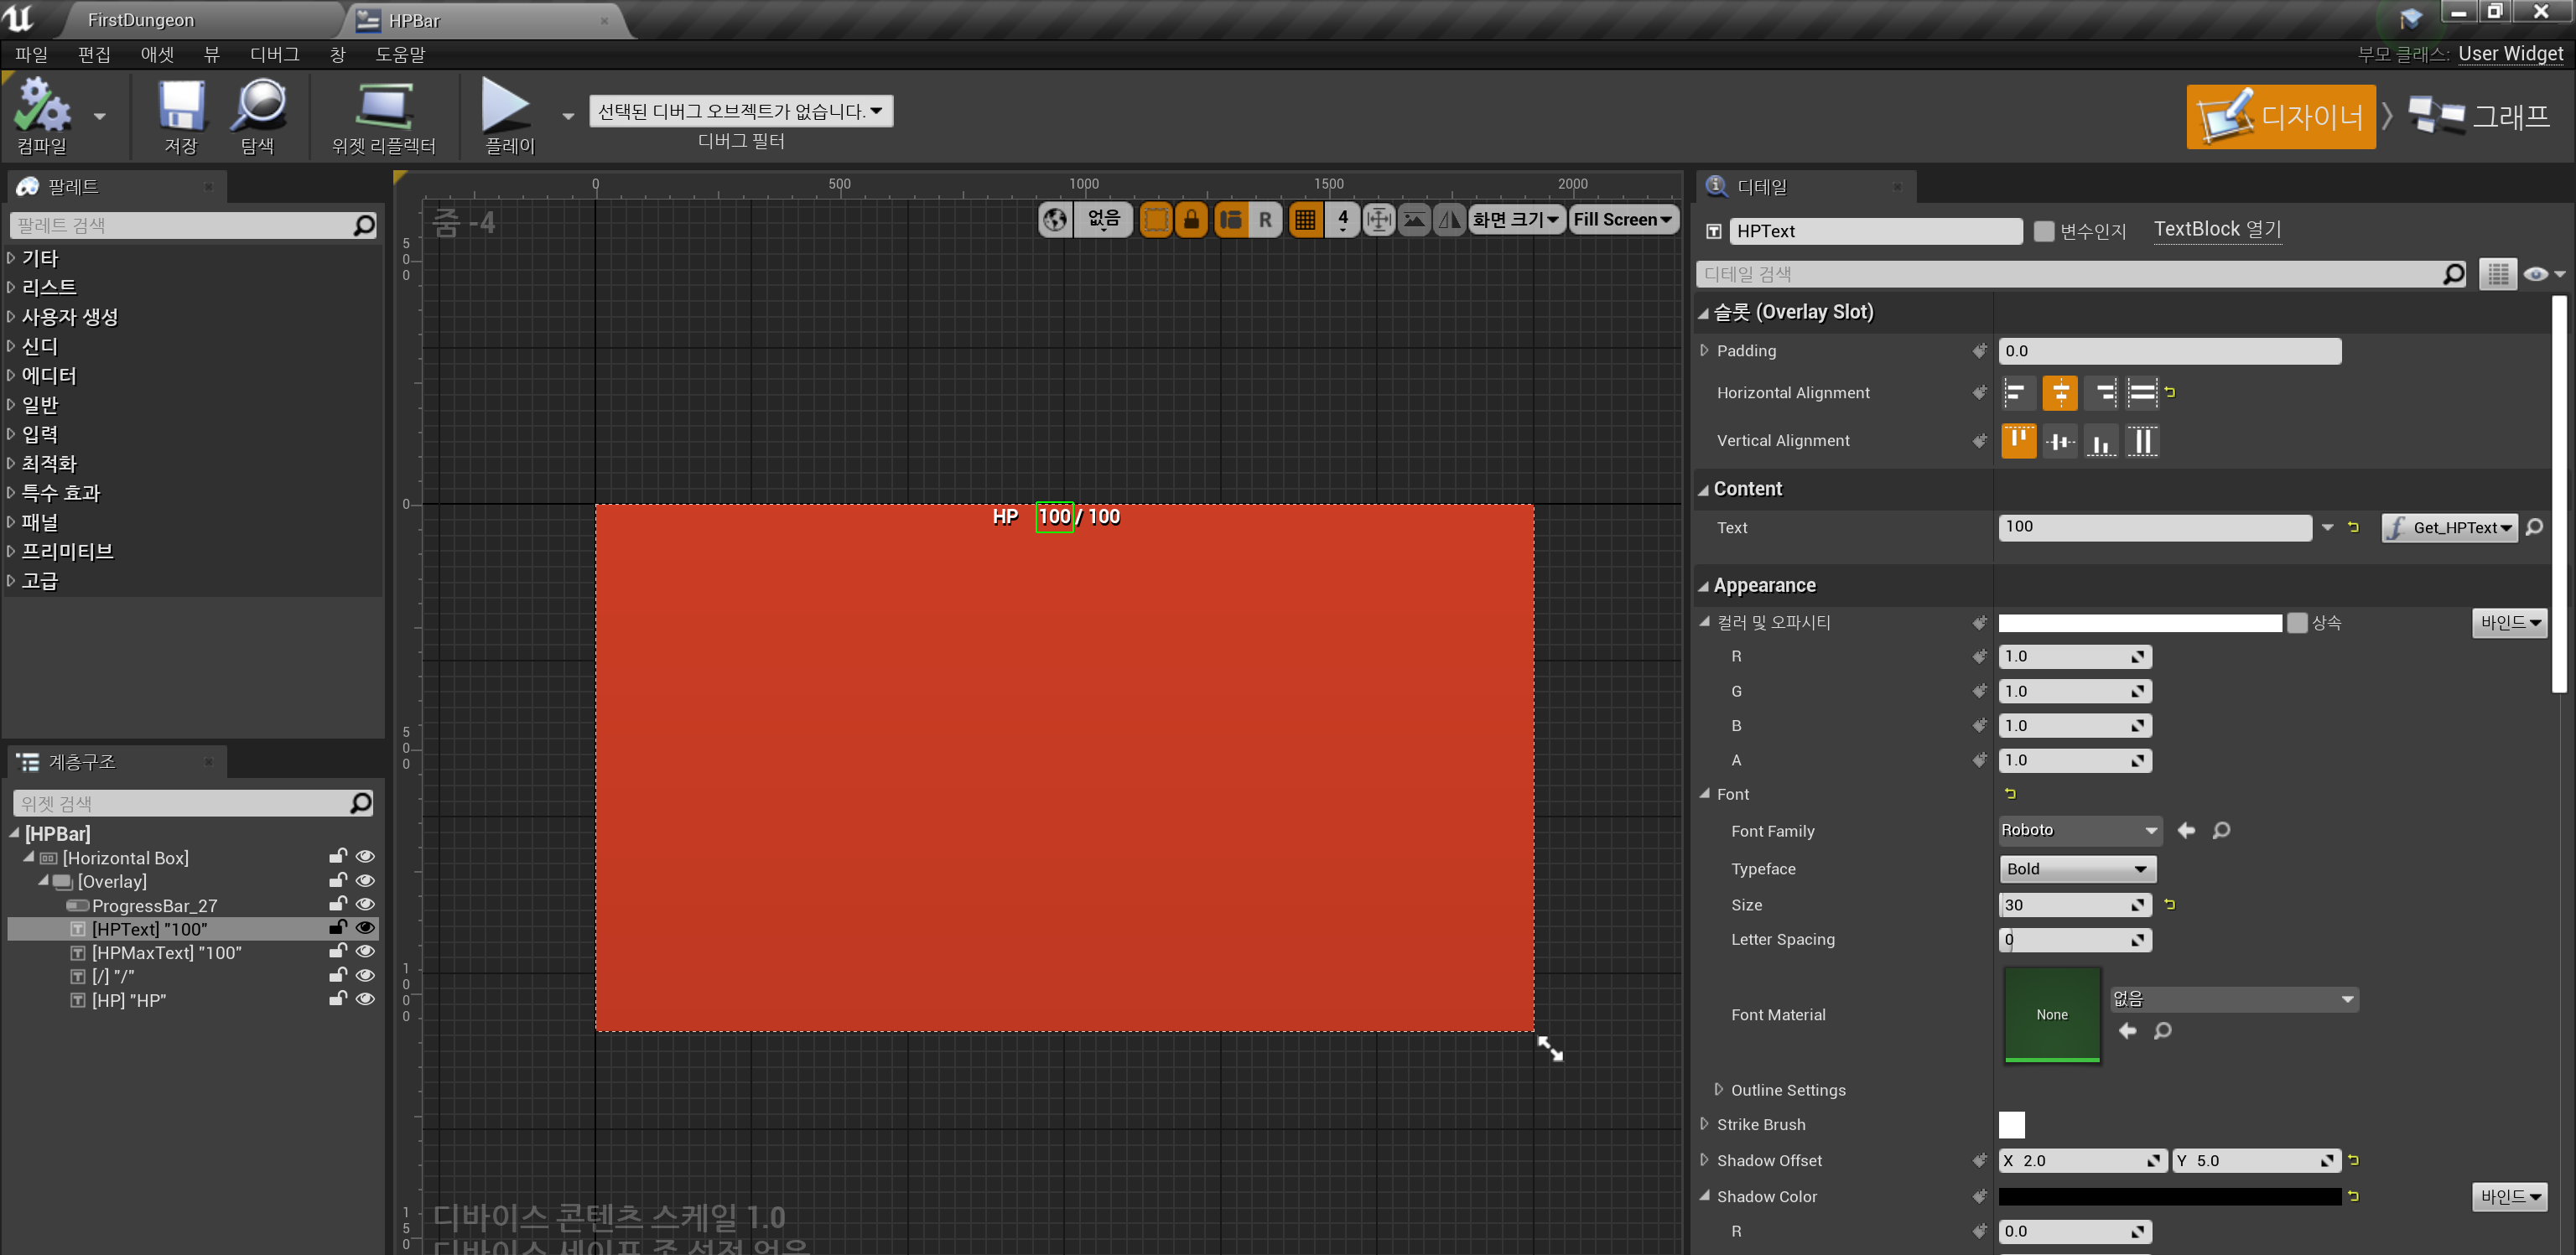The height and width of the screenshot is (1255, 2576).
Task: Set horizontal alignment to left
Action: click(2018, 393)
